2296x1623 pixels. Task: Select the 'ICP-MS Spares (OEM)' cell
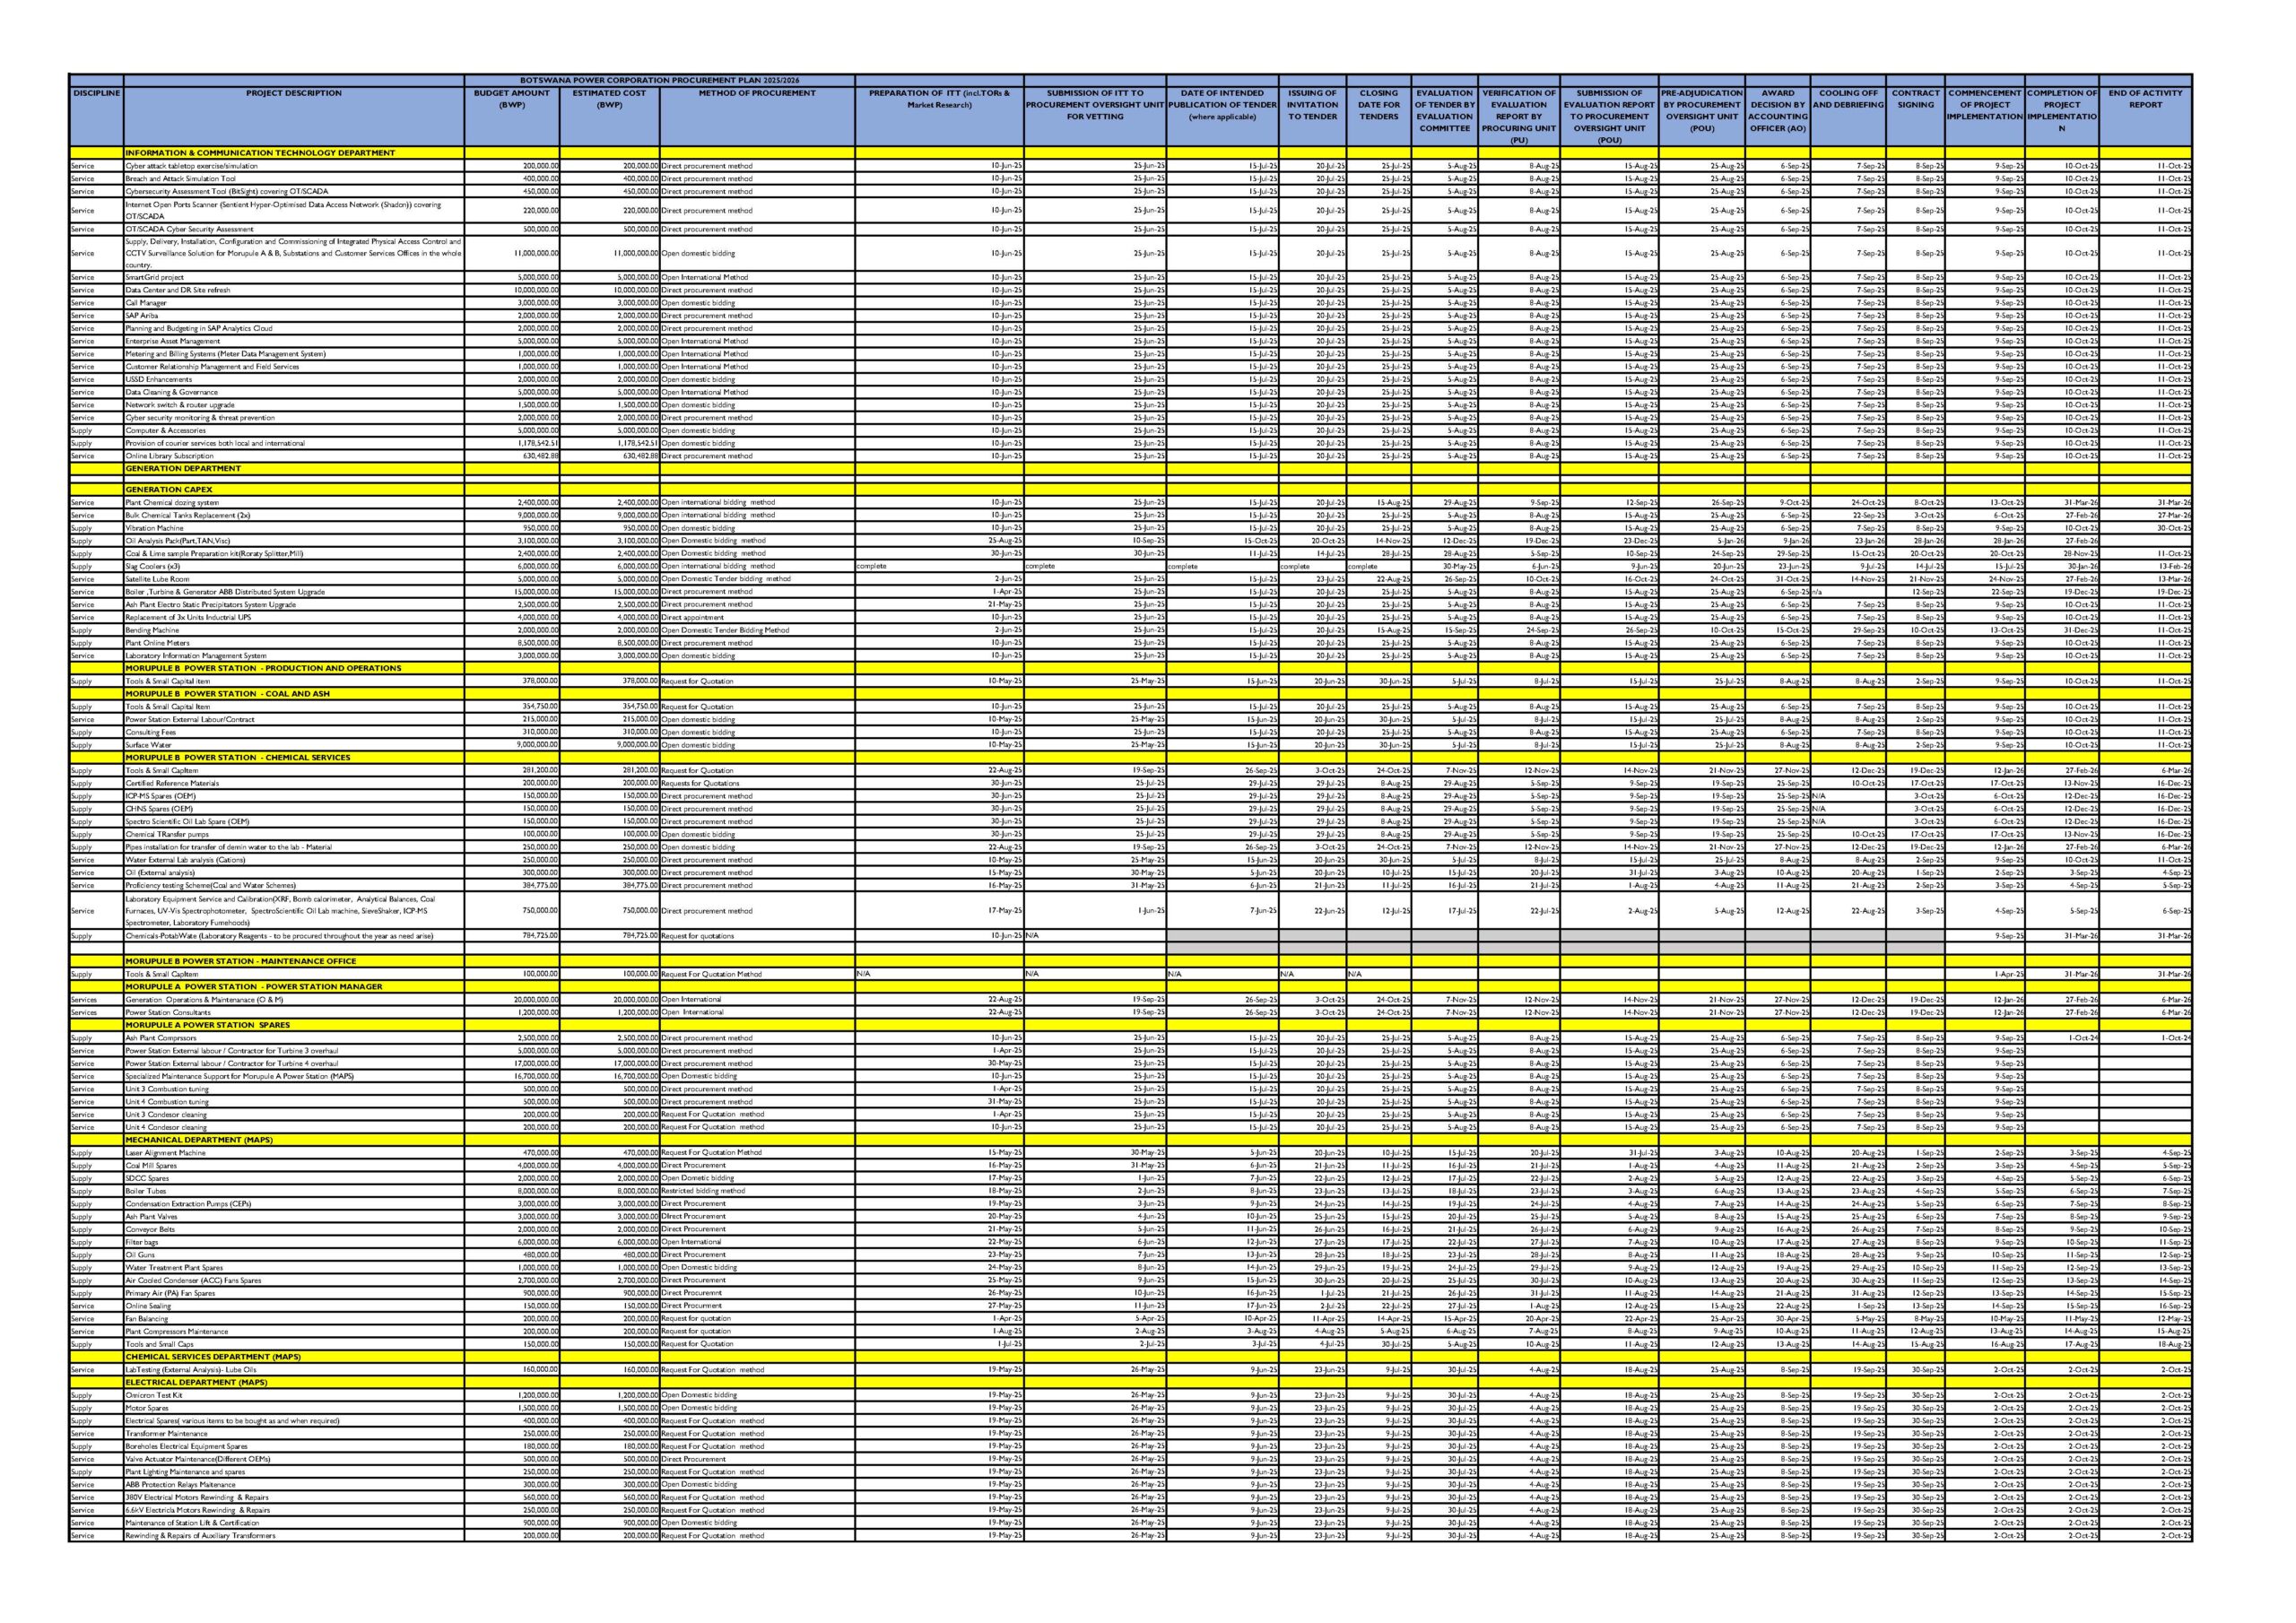pos(293,796)
